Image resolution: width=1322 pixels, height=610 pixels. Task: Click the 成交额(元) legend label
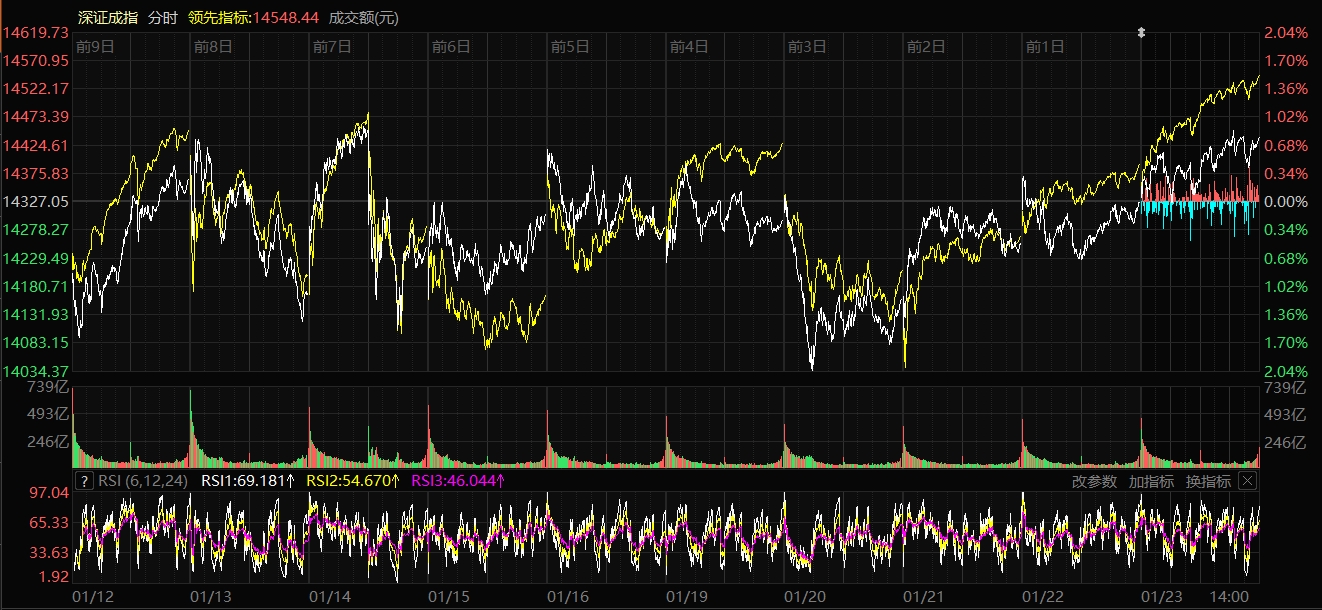(x=363, y=18)
